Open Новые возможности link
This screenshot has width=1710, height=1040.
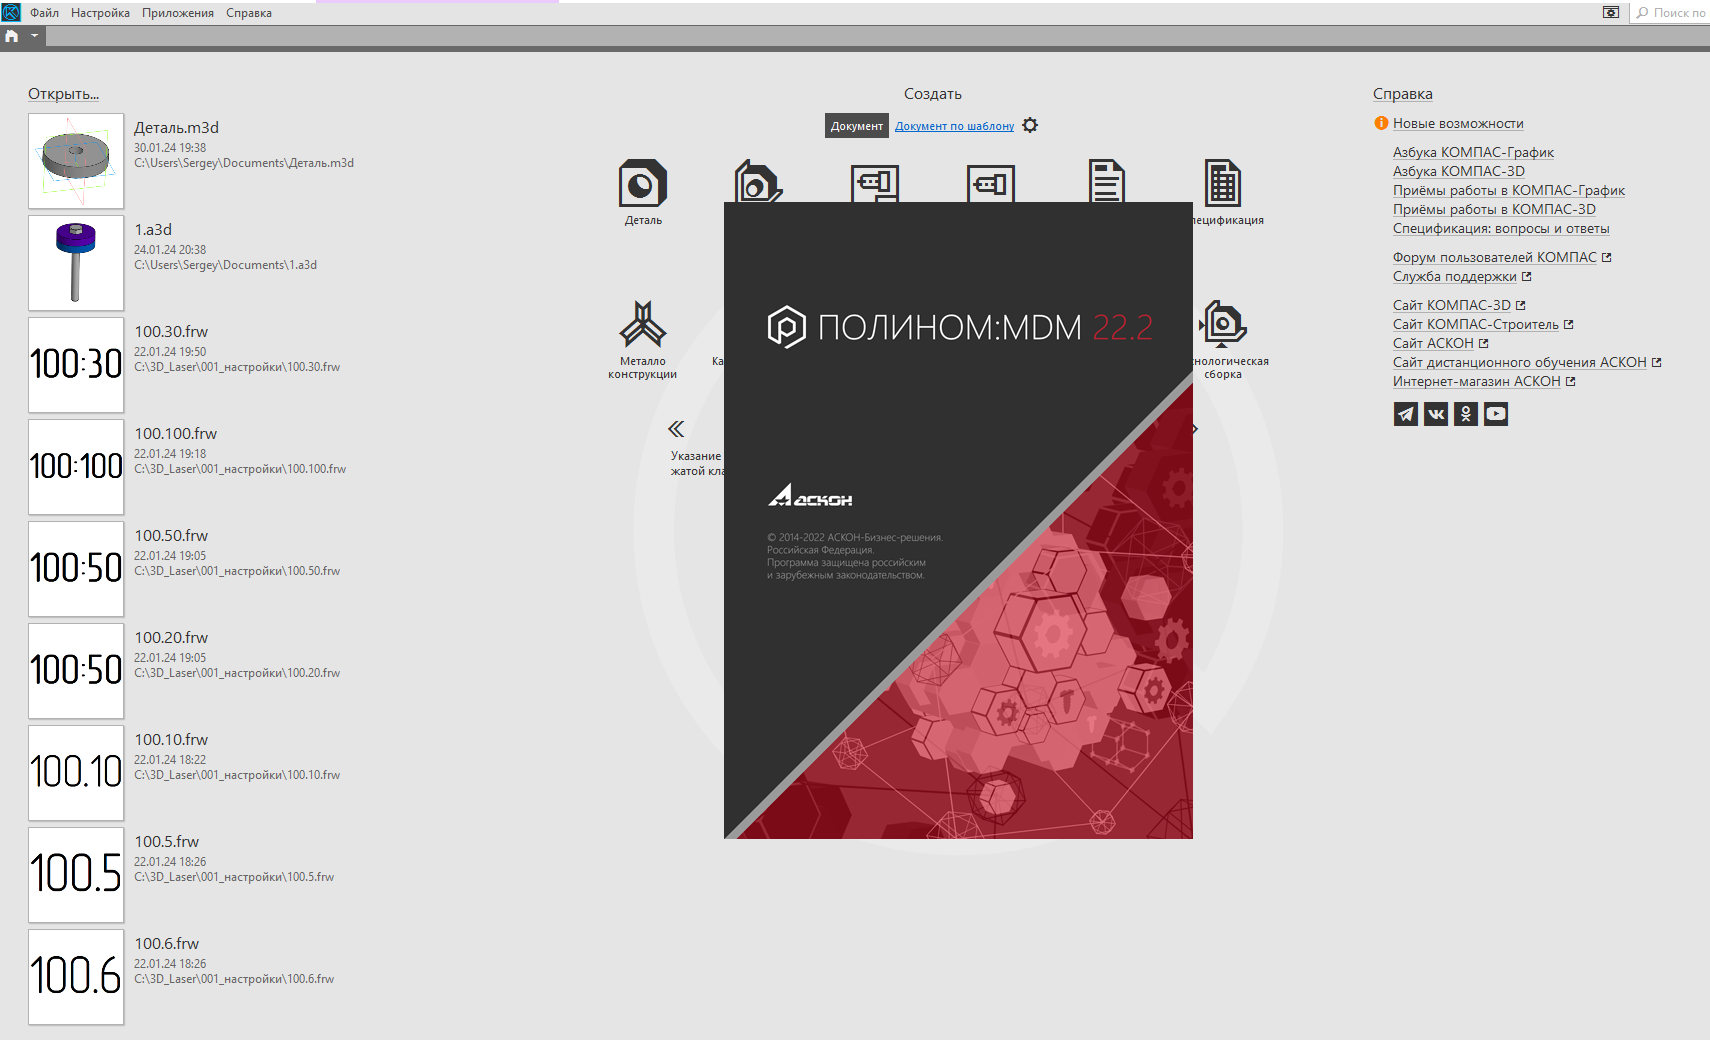pos(1458,123)
